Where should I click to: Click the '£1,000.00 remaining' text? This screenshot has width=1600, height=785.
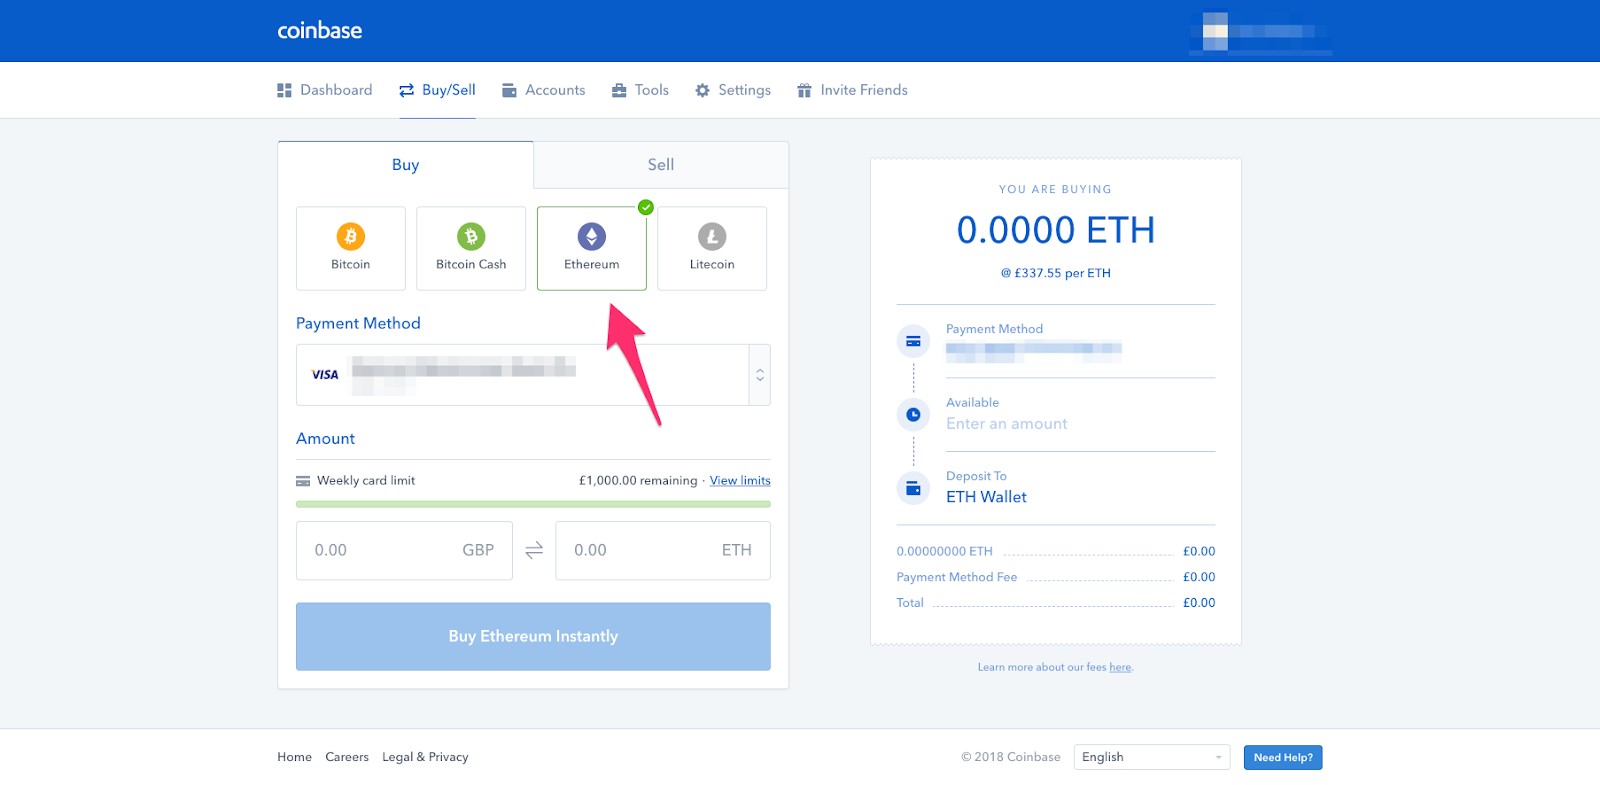coord(638,481)
